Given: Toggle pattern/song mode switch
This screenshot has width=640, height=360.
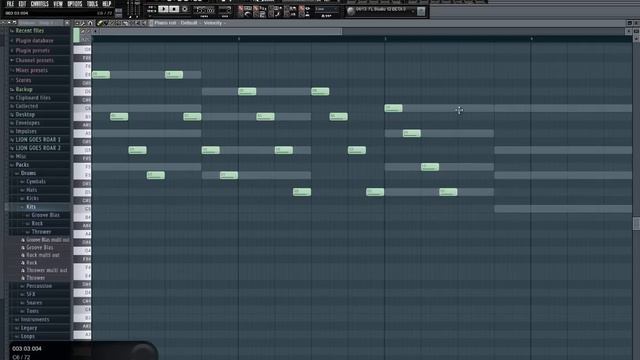Looking at the screenshot, I should [x=151, y=9].
